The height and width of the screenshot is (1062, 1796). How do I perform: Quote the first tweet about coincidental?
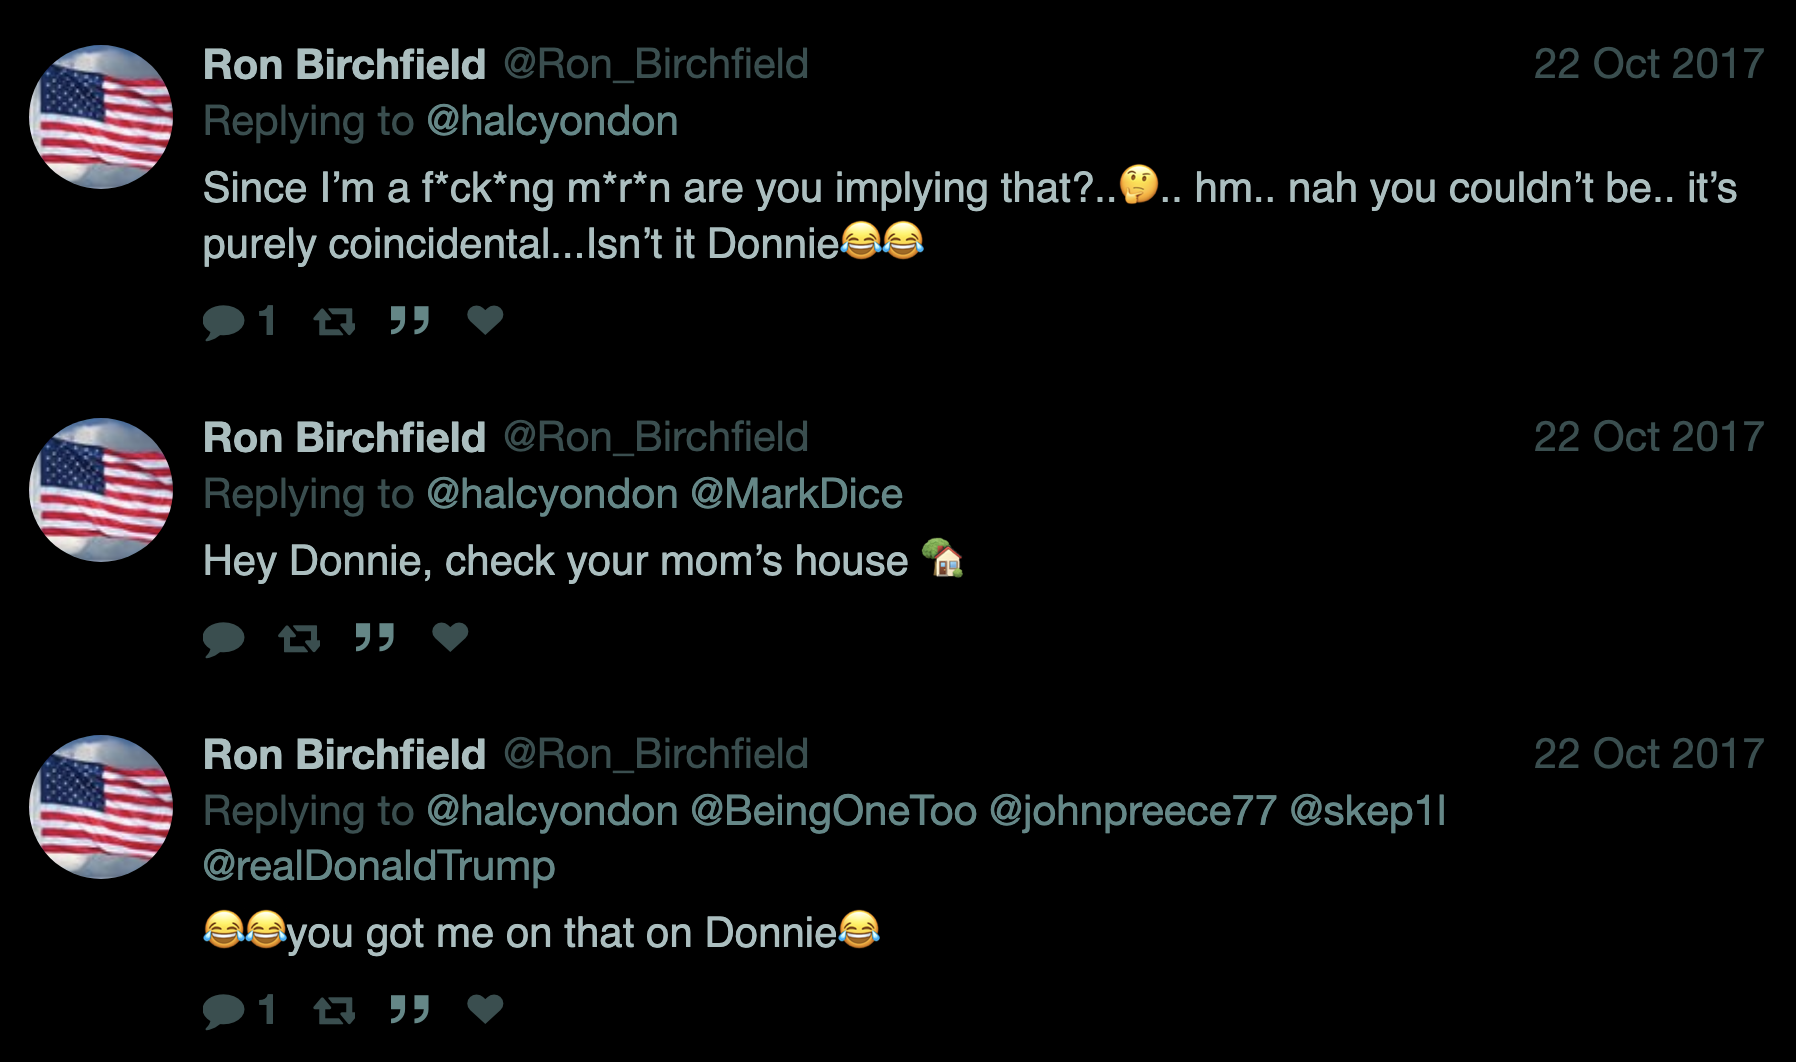tap(409, 321)
